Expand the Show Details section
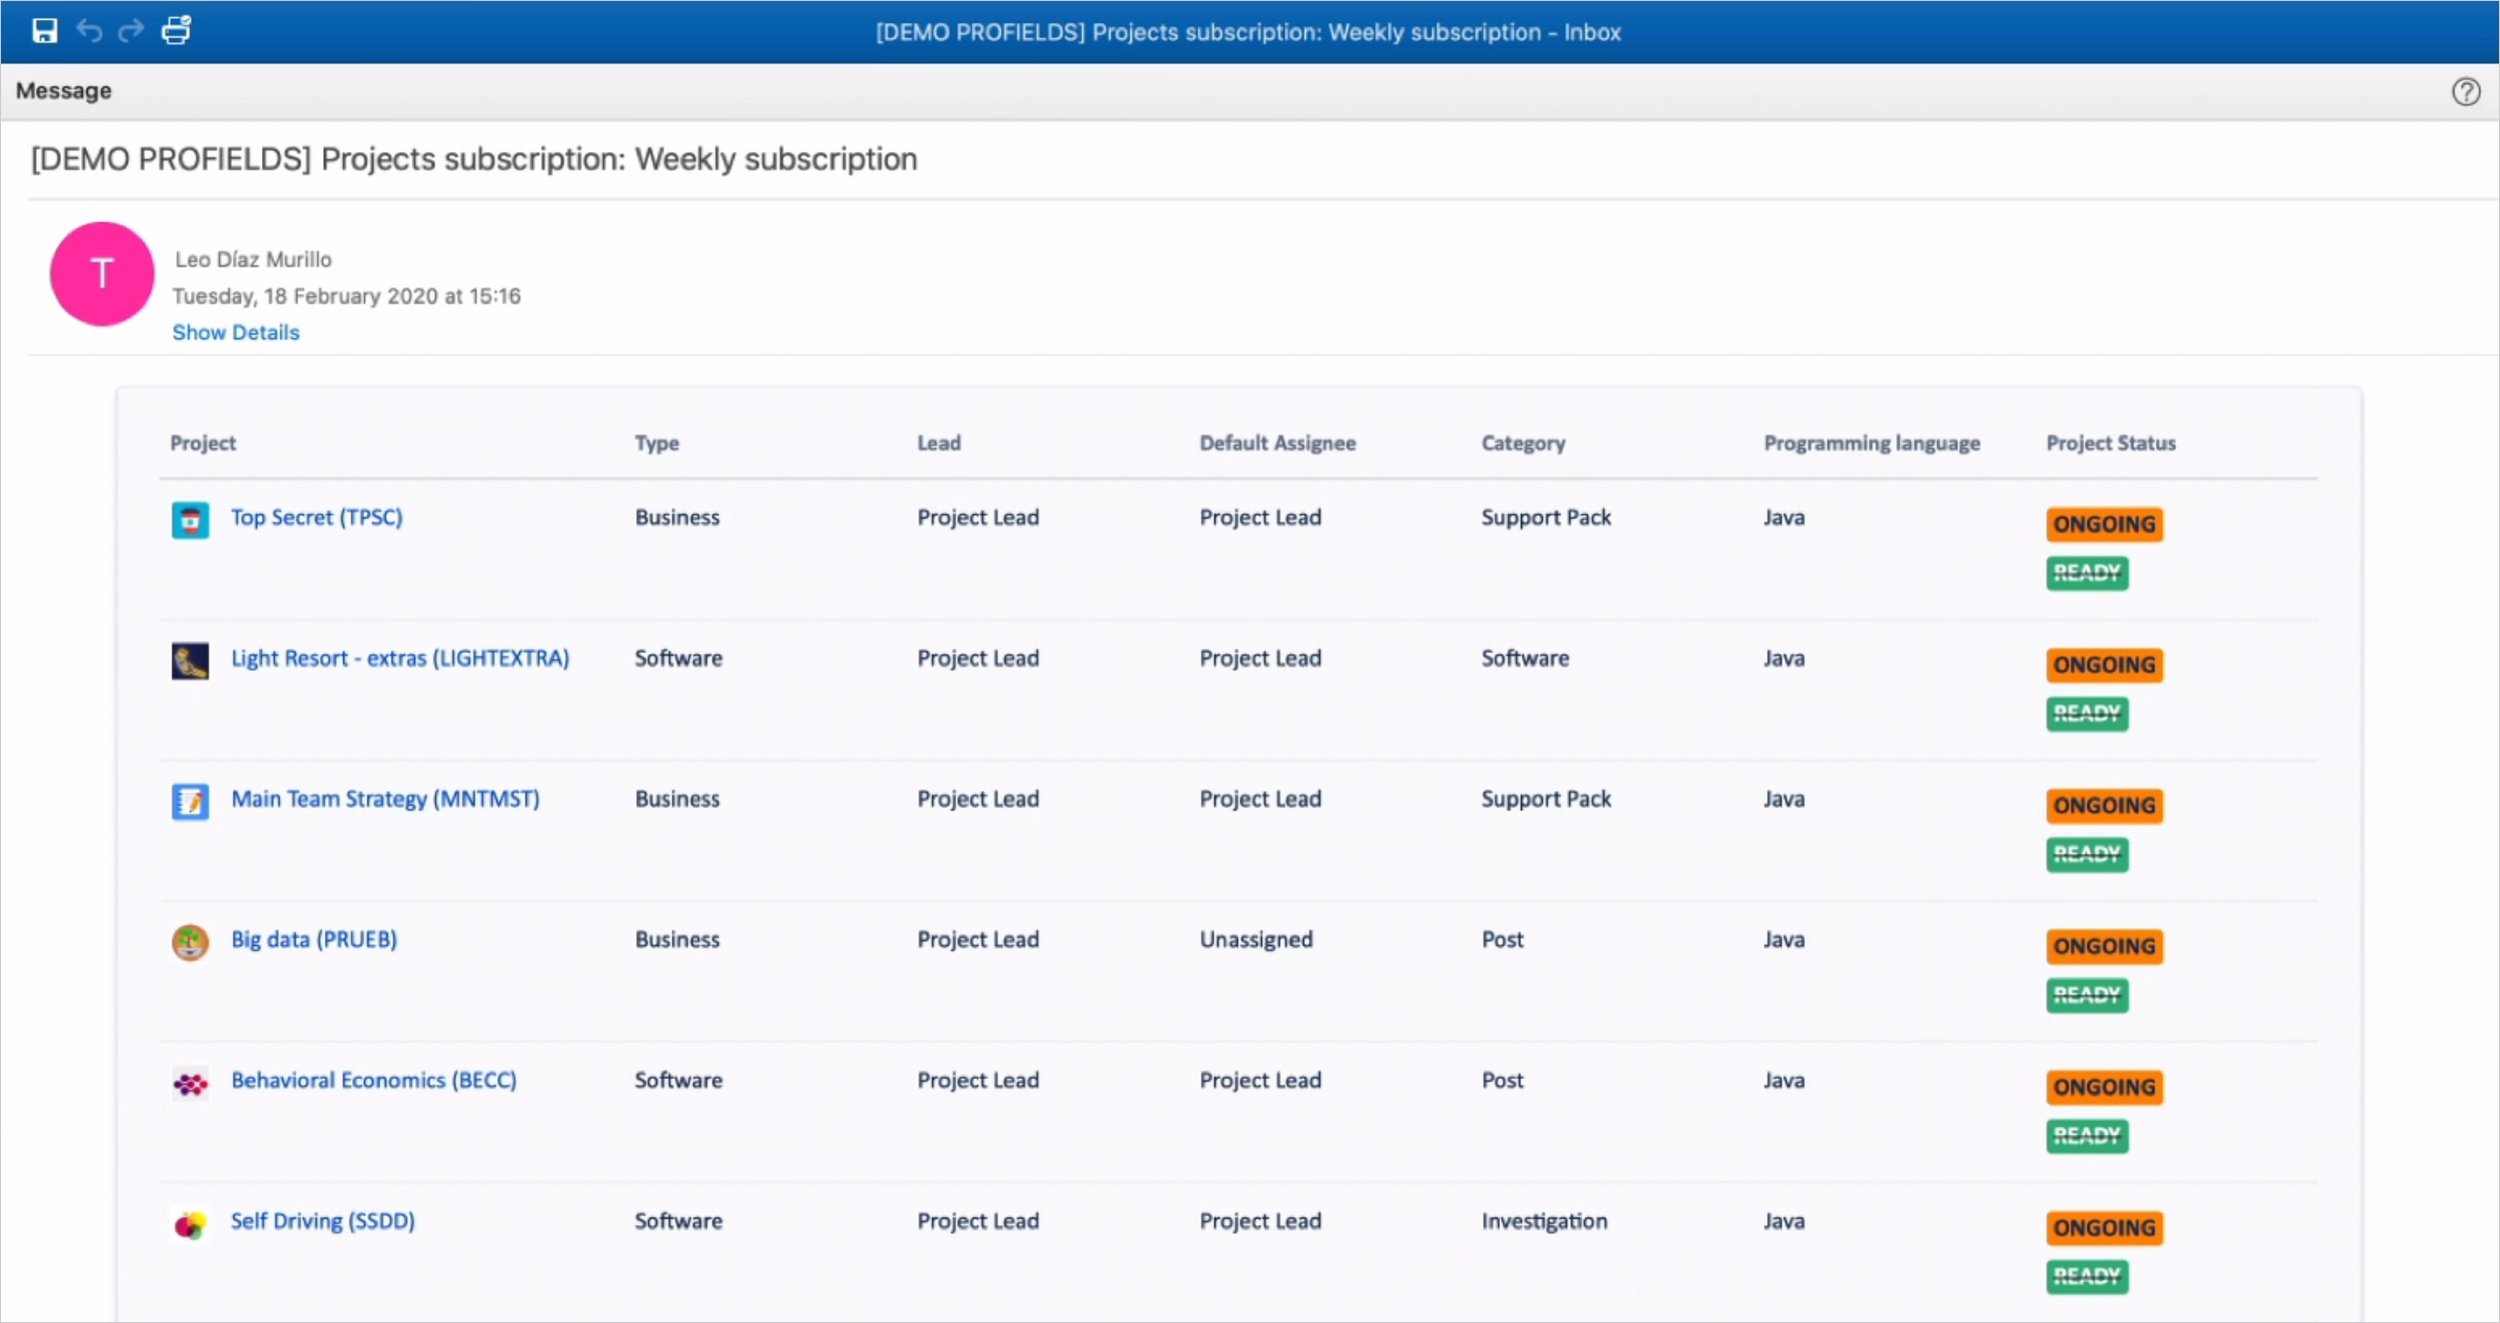Screen dimensions: 2500x1323 tap(236, 332)
